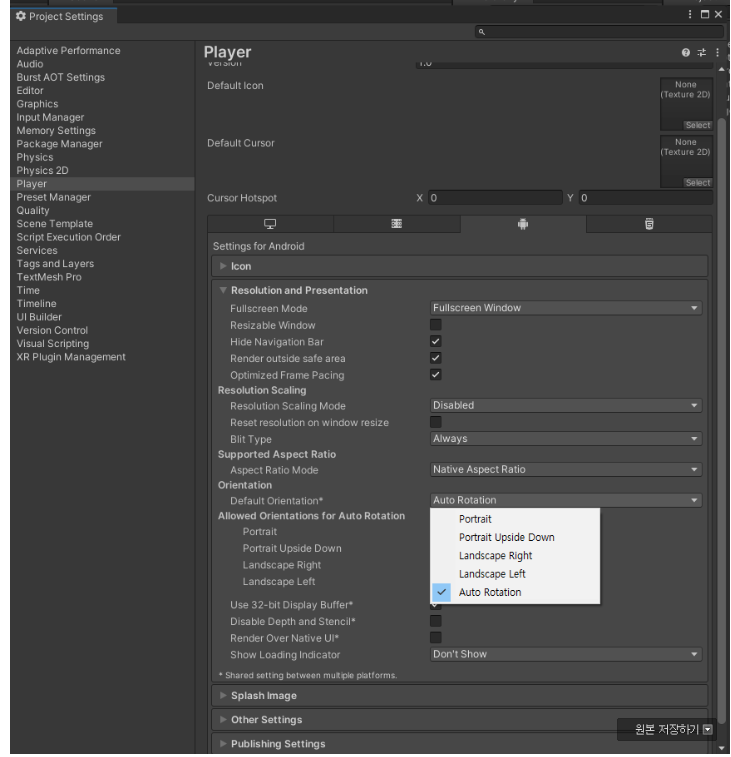The image size is (731, 757).
Task: Open the Aspect Ratio Mode dropdown
Action: pos(566,470)
